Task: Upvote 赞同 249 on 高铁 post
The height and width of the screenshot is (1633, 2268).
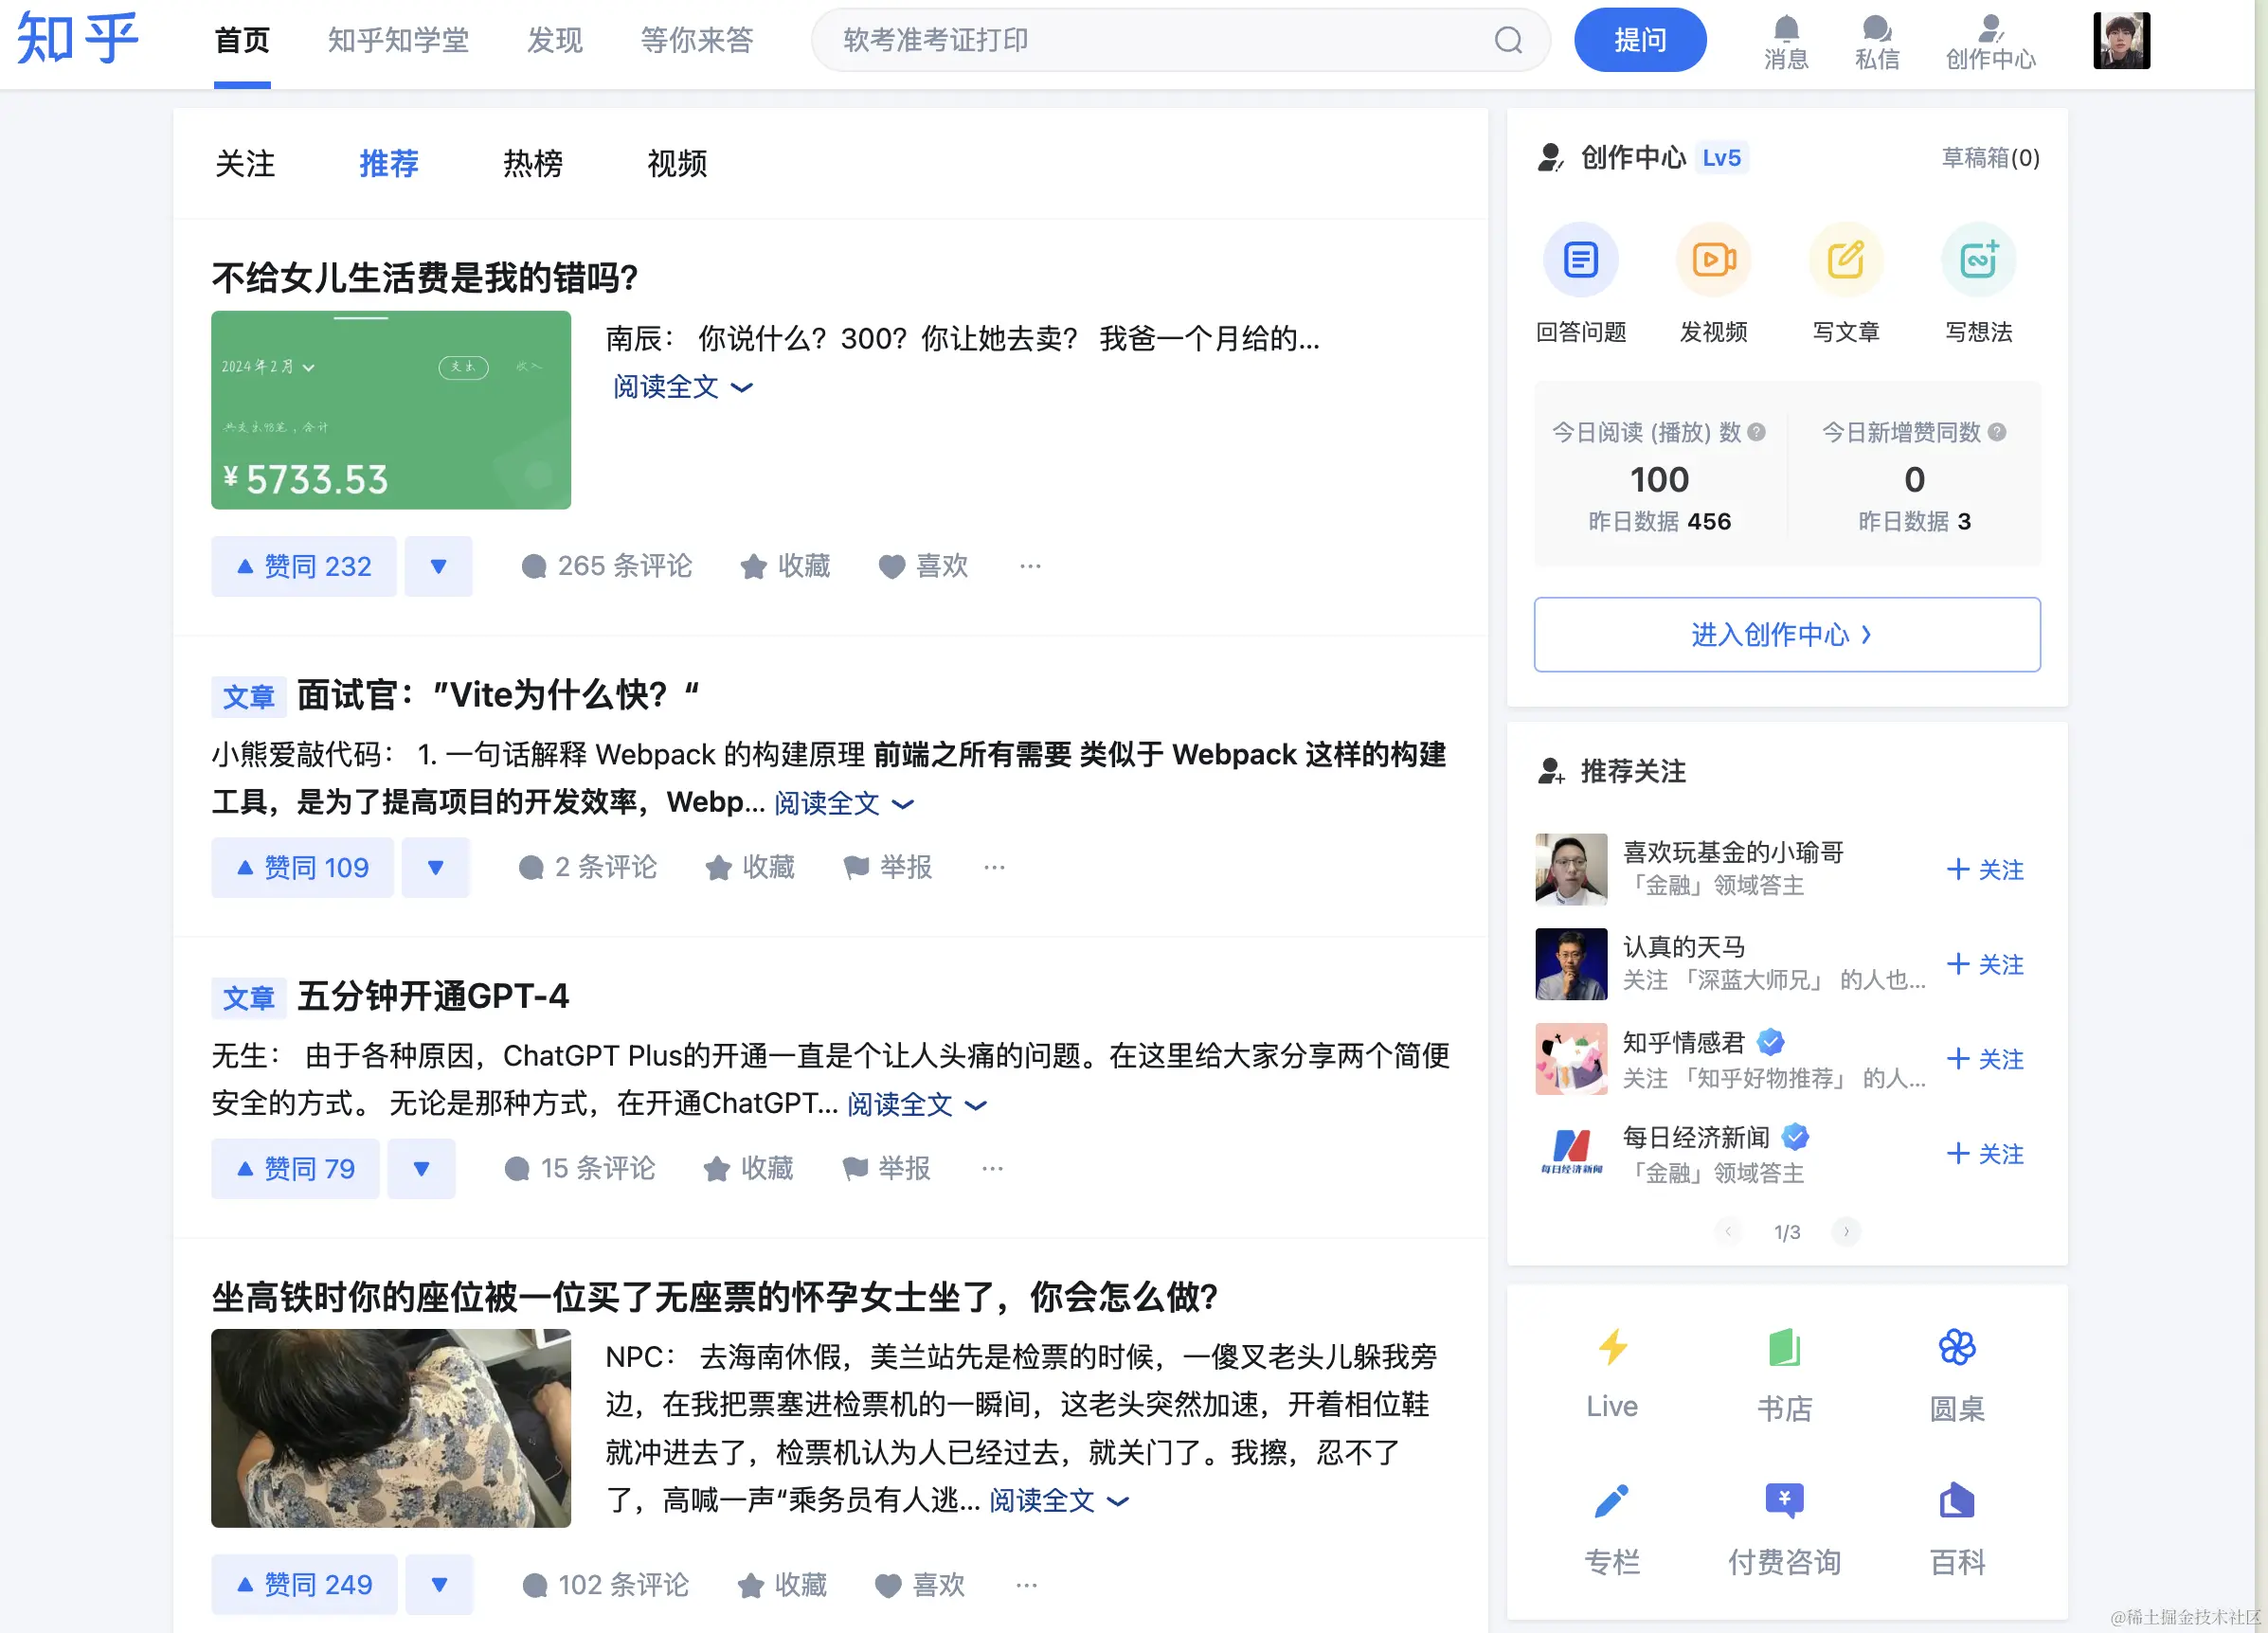Action: coord(304,1585)
